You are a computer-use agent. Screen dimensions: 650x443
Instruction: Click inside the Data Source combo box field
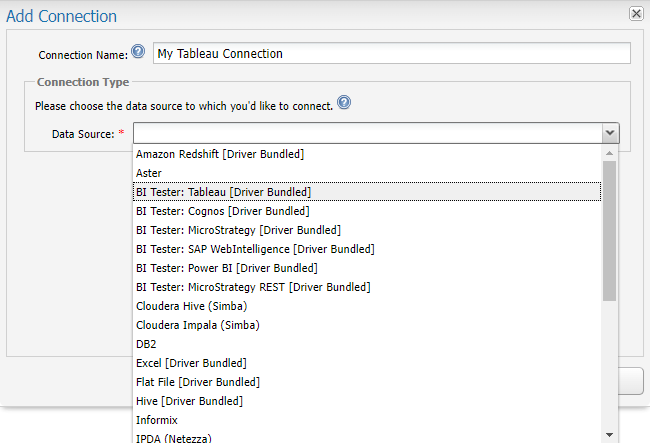(x=368, y=133)
